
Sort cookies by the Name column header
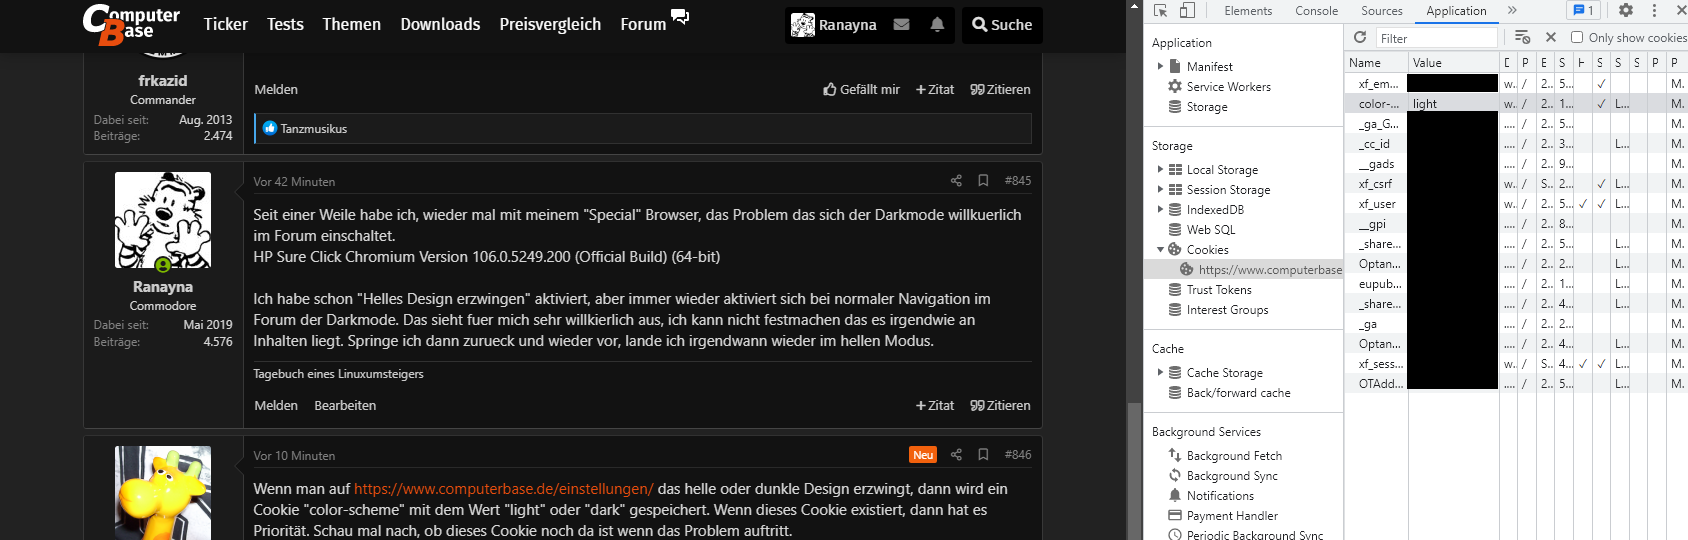tap(1375, 63)
